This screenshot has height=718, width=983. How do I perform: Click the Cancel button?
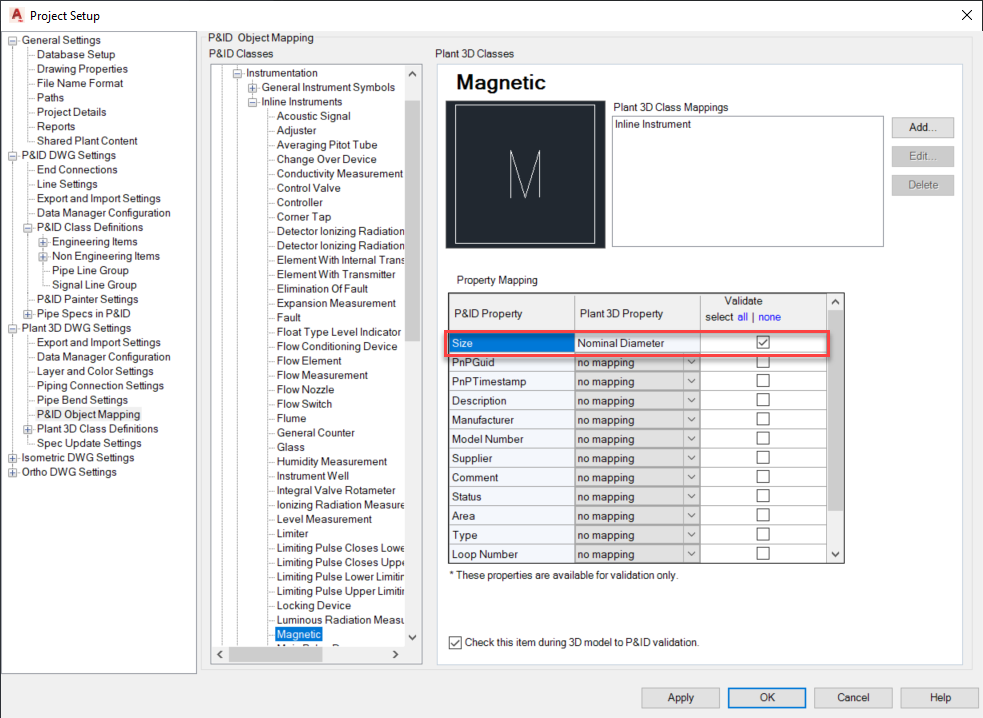point(853,697)
